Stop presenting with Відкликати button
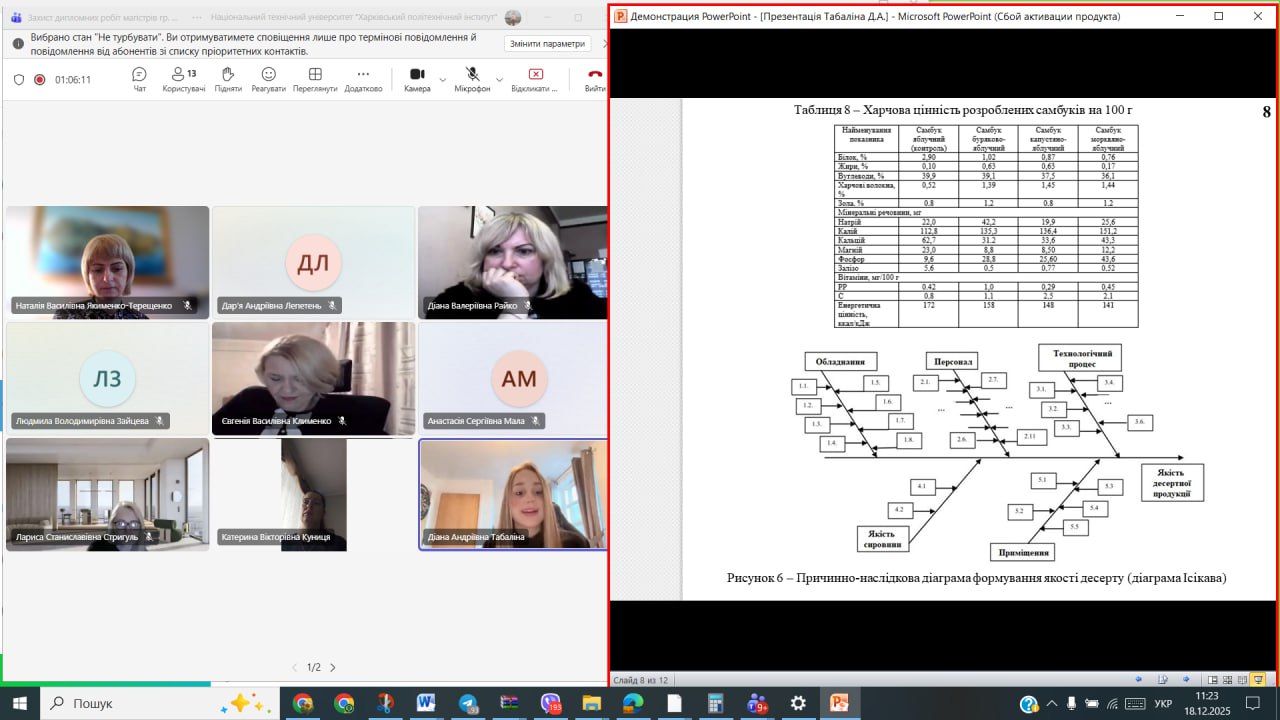 [534, 79]
